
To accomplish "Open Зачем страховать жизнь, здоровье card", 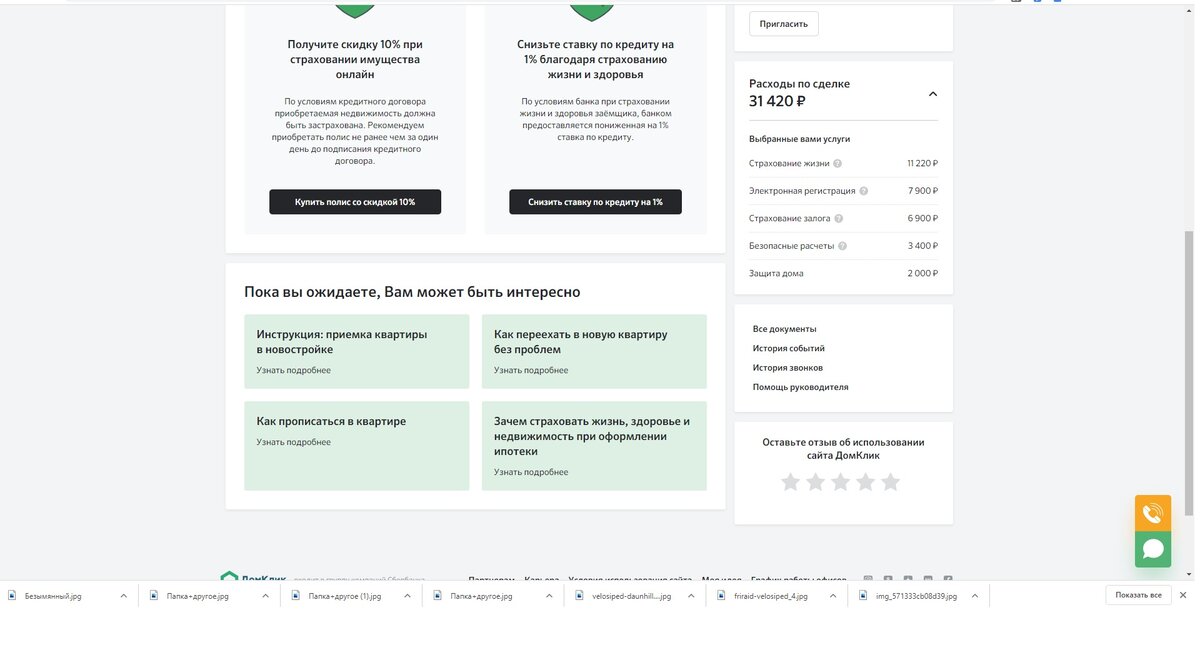I will (594, 446).
